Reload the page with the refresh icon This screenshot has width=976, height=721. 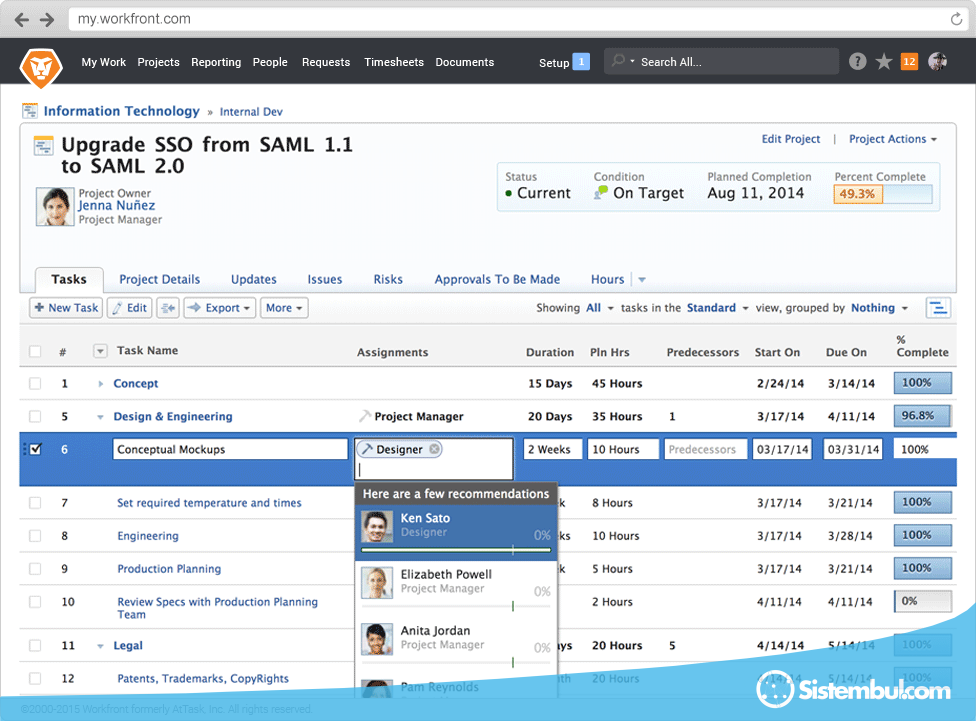[956, 19]
